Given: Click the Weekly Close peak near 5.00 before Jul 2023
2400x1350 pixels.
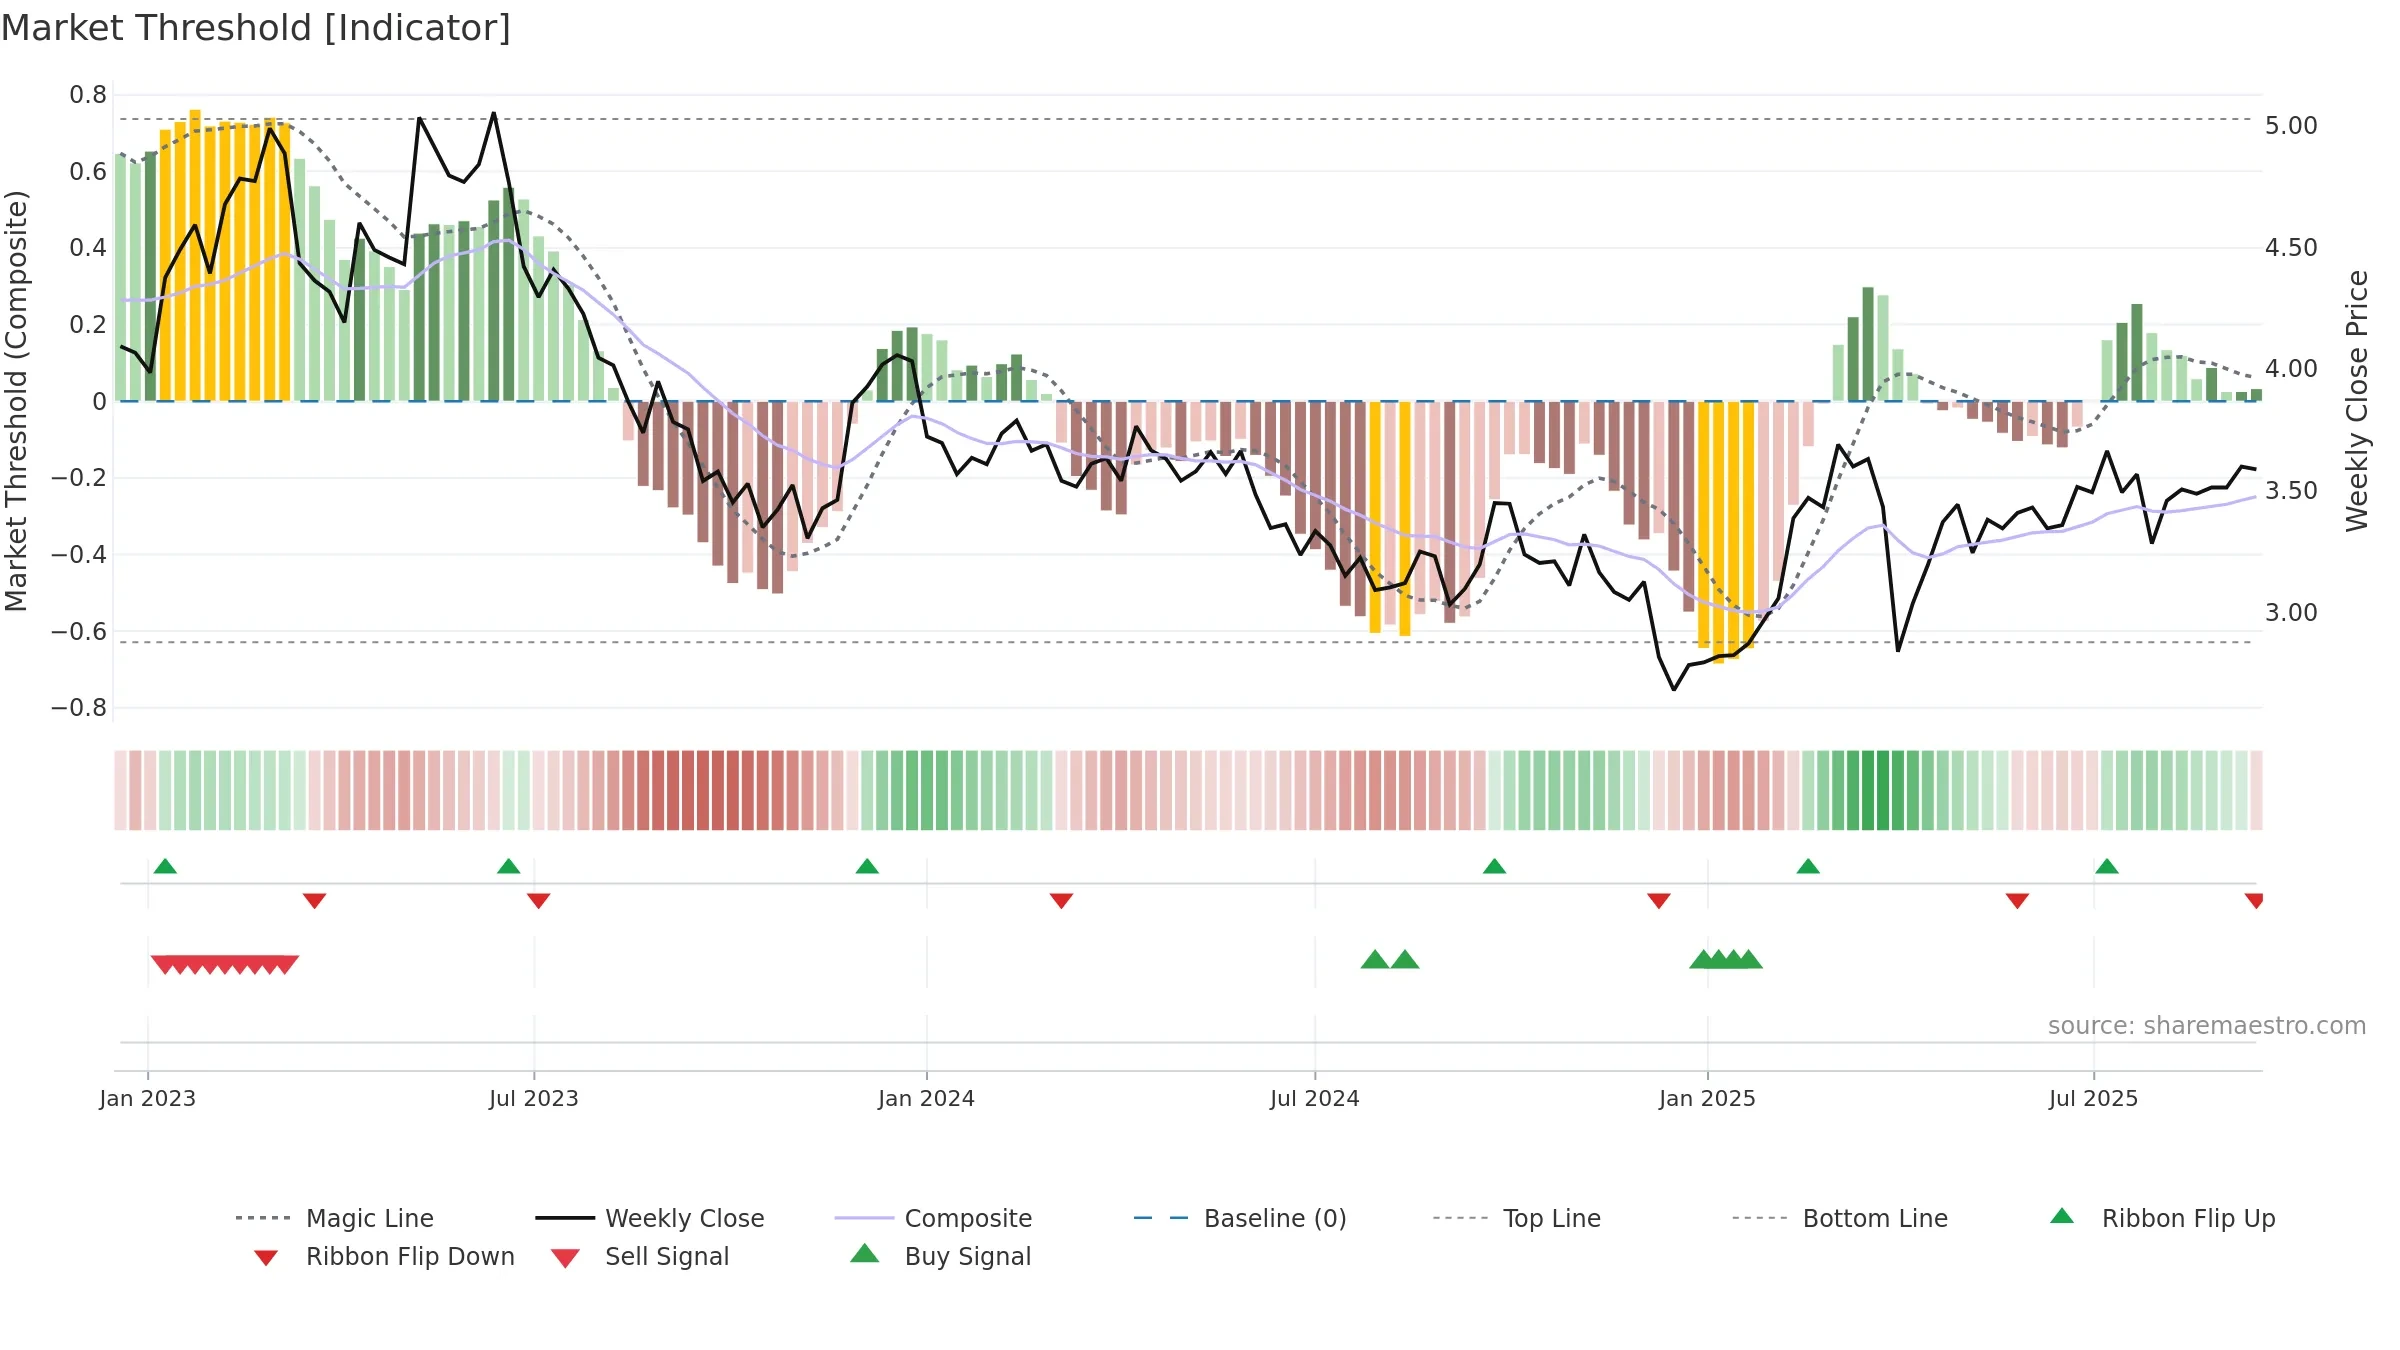Looking at the screenshot, I should click(x=494, y=113).
